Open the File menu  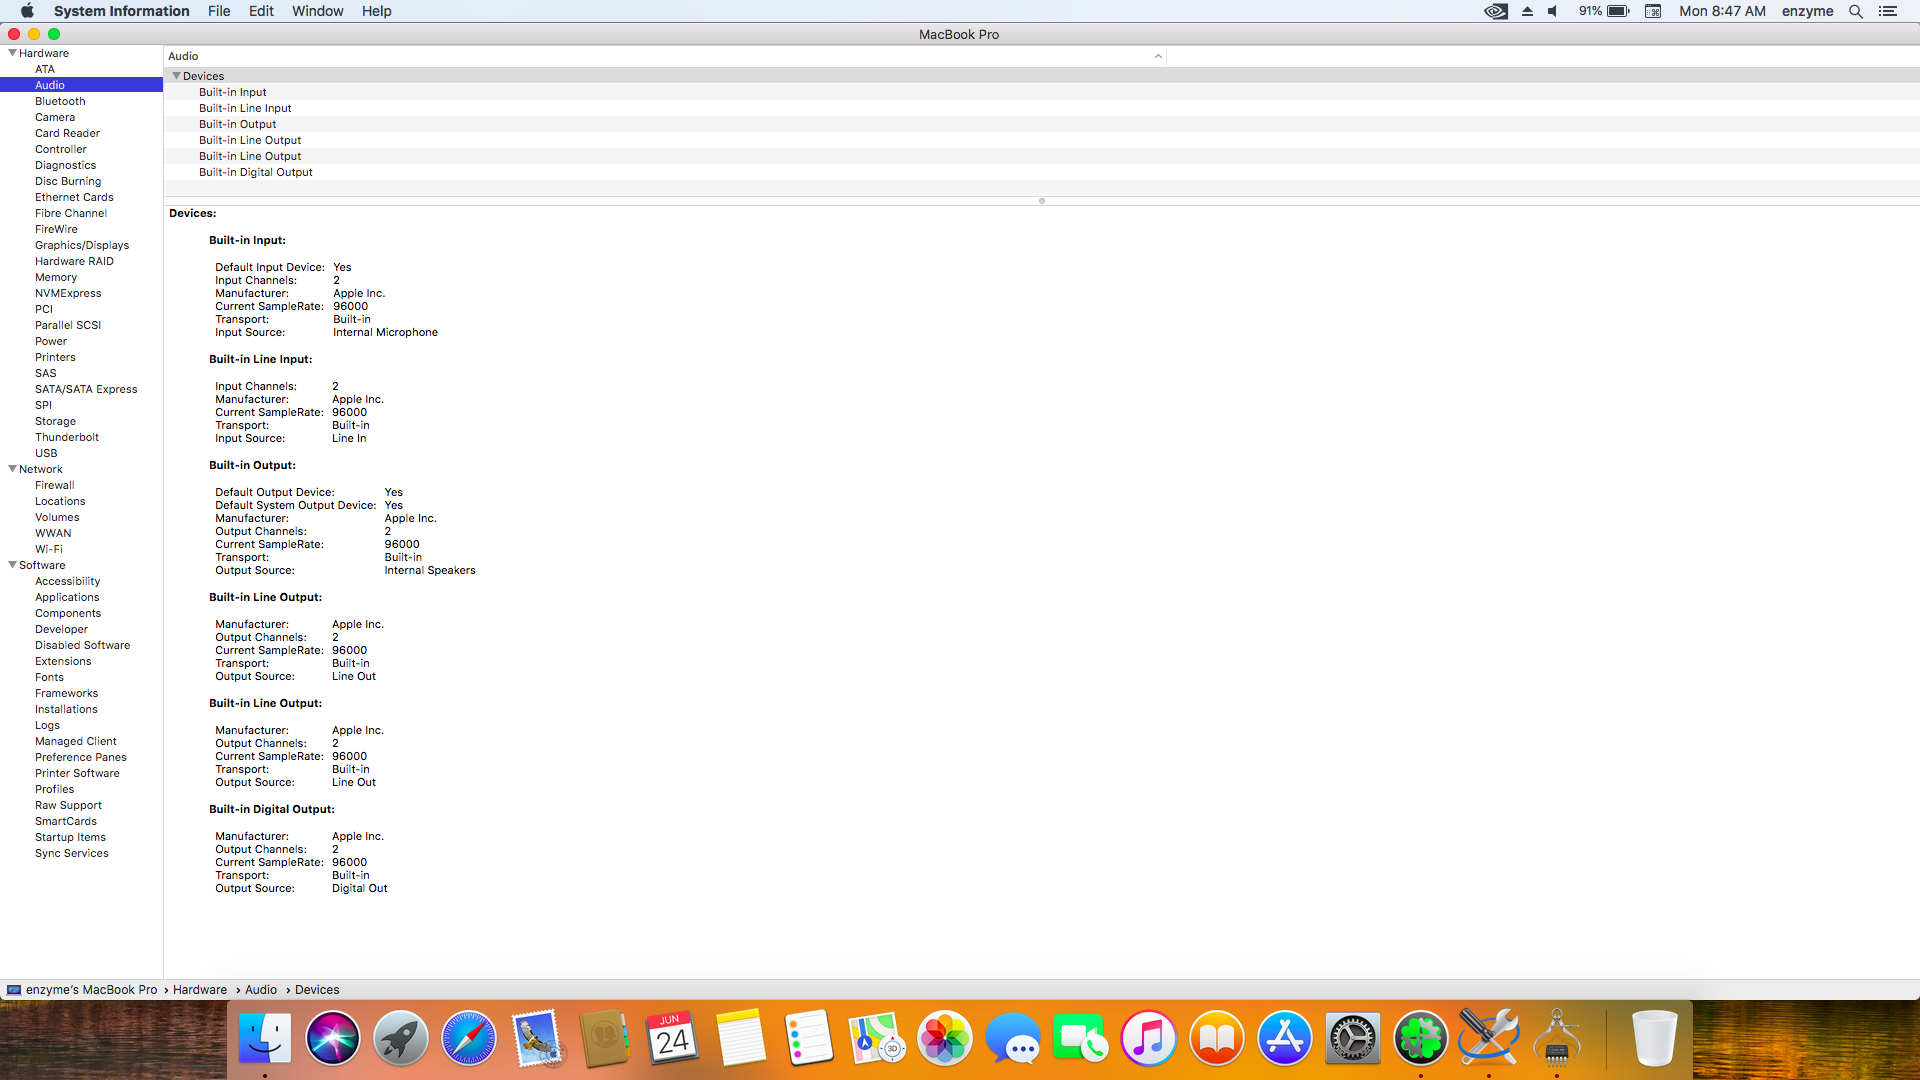click(x=219, y=11)
